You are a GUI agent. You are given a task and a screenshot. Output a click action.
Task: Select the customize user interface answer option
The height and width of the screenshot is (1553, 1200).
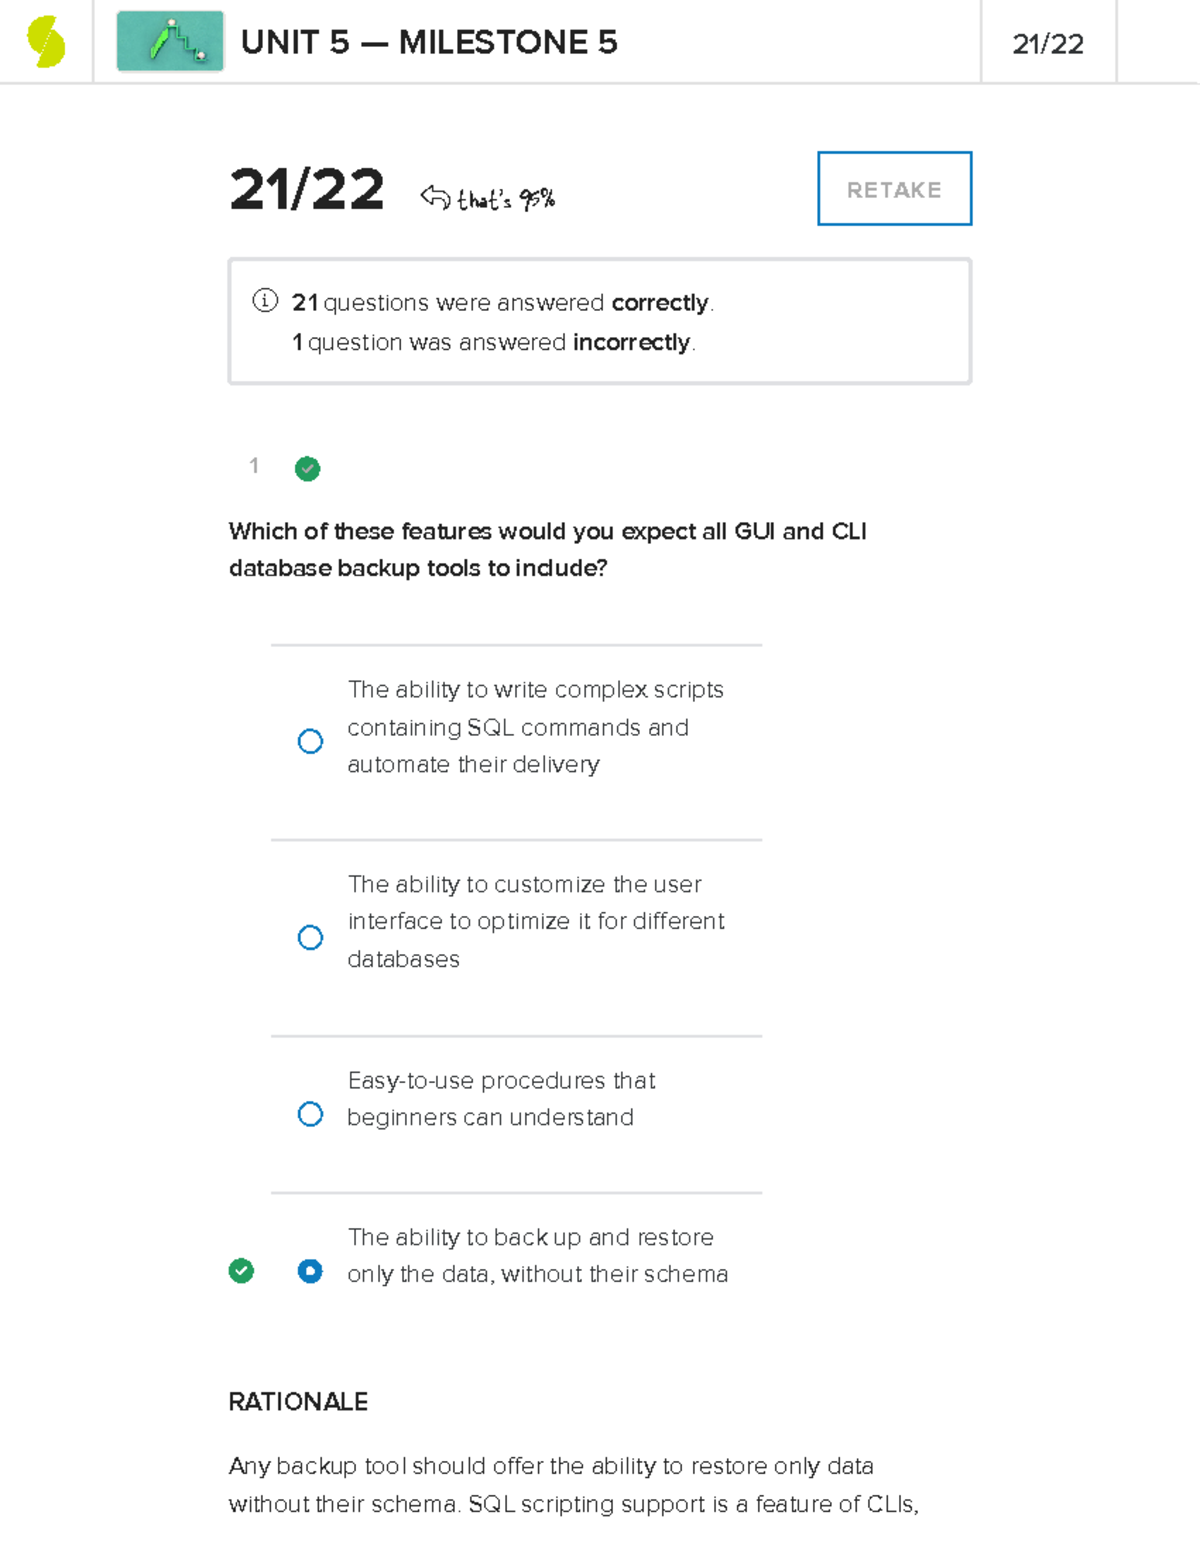point(310,937)
